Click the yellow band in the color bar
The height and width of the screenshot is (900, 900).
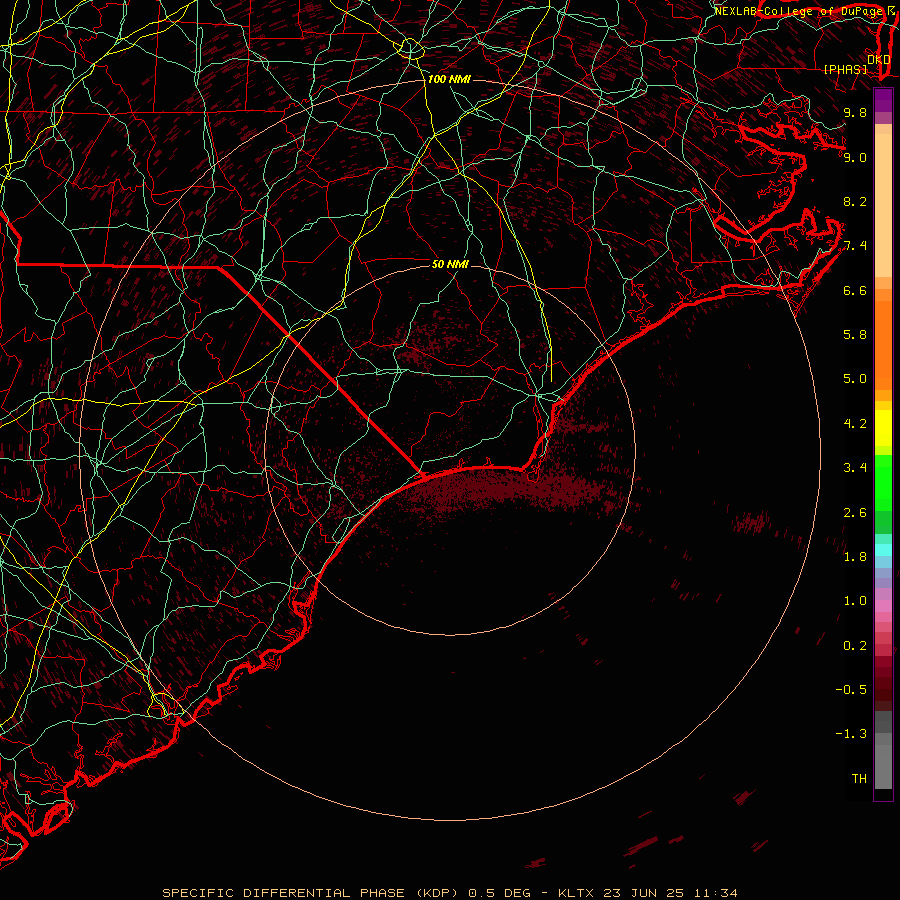pyautogui.click(x=883, y=428)
